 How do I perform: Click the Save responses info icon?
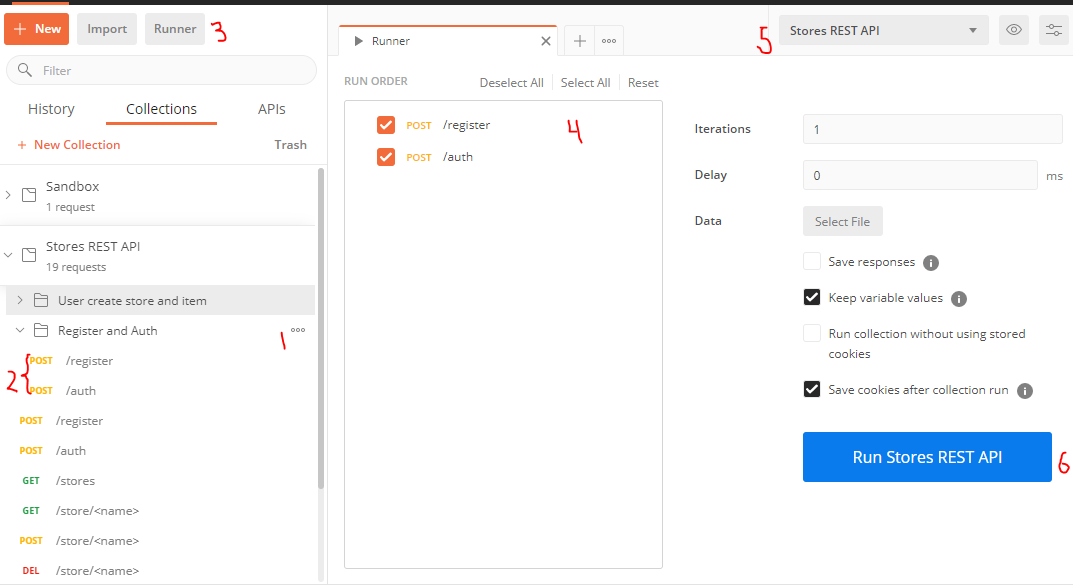(931, 263)
